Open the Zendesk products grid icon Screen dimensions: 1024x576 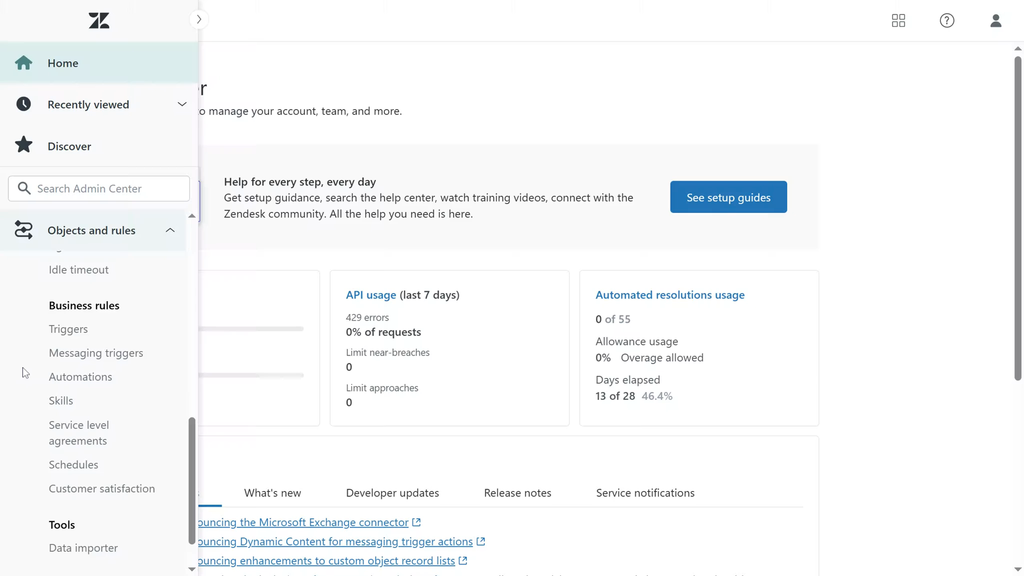[x=898, y=21]
